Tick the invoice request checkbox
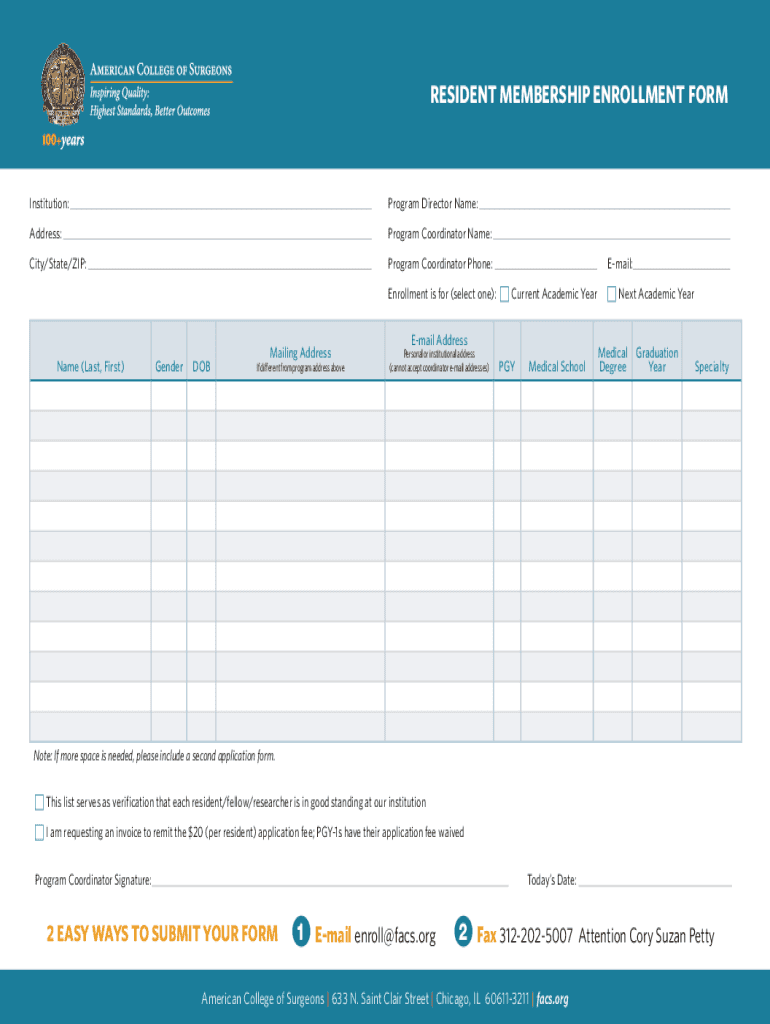770x1024 pixels. 40,832
